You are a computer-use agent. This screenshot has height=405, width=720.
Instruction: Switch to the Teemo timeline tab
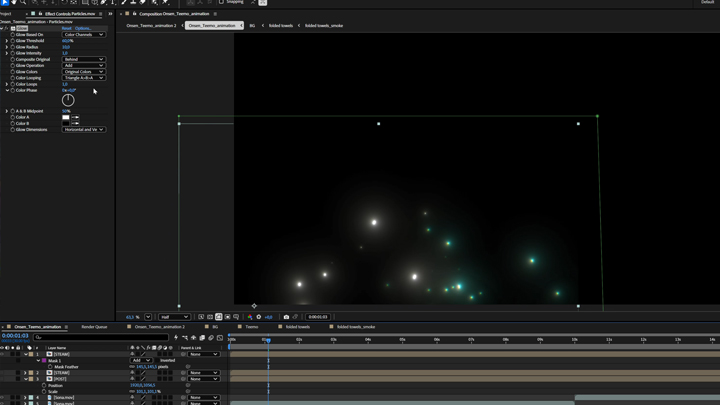click(252, 327)
